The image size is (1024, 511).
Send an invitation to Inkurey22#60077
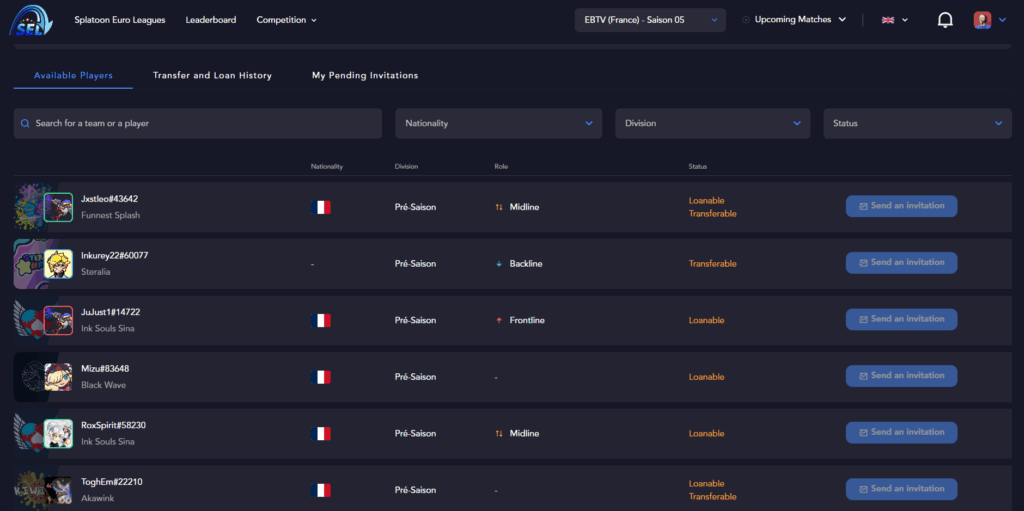click(901, 263)
